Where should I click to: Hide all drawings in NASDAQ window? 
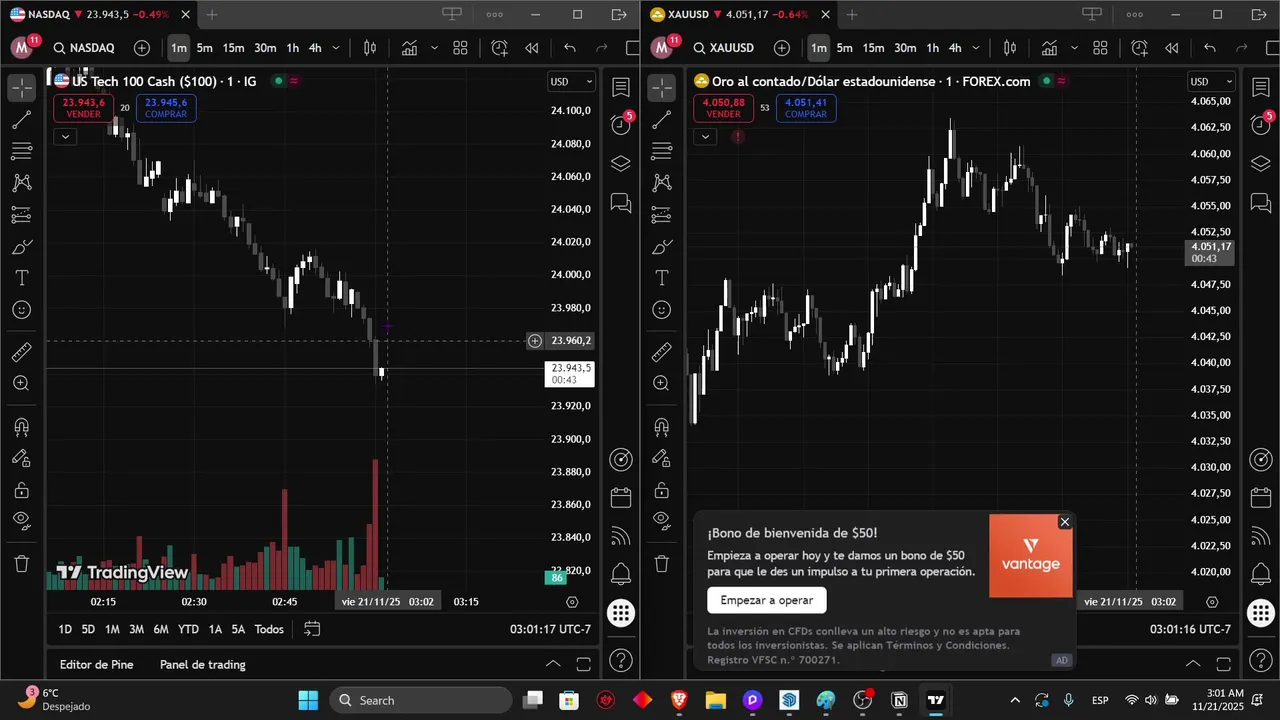tap(22, 520)
